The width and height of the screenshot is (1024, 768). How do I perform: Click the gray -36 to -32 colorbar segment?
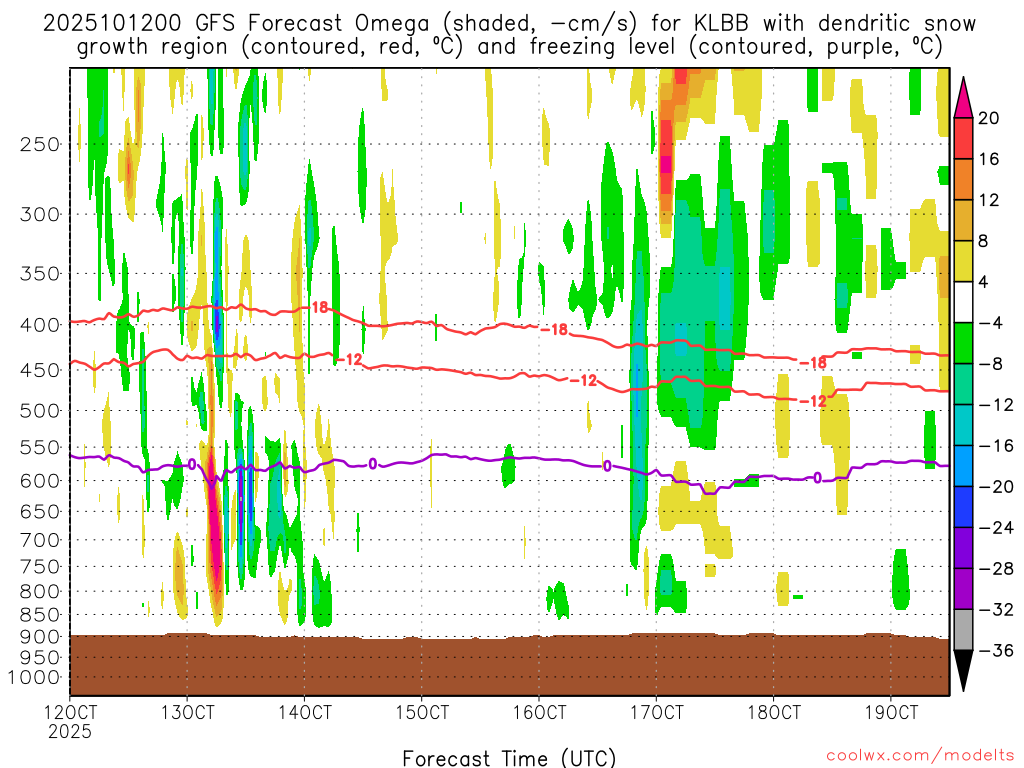tap(964, 630)
